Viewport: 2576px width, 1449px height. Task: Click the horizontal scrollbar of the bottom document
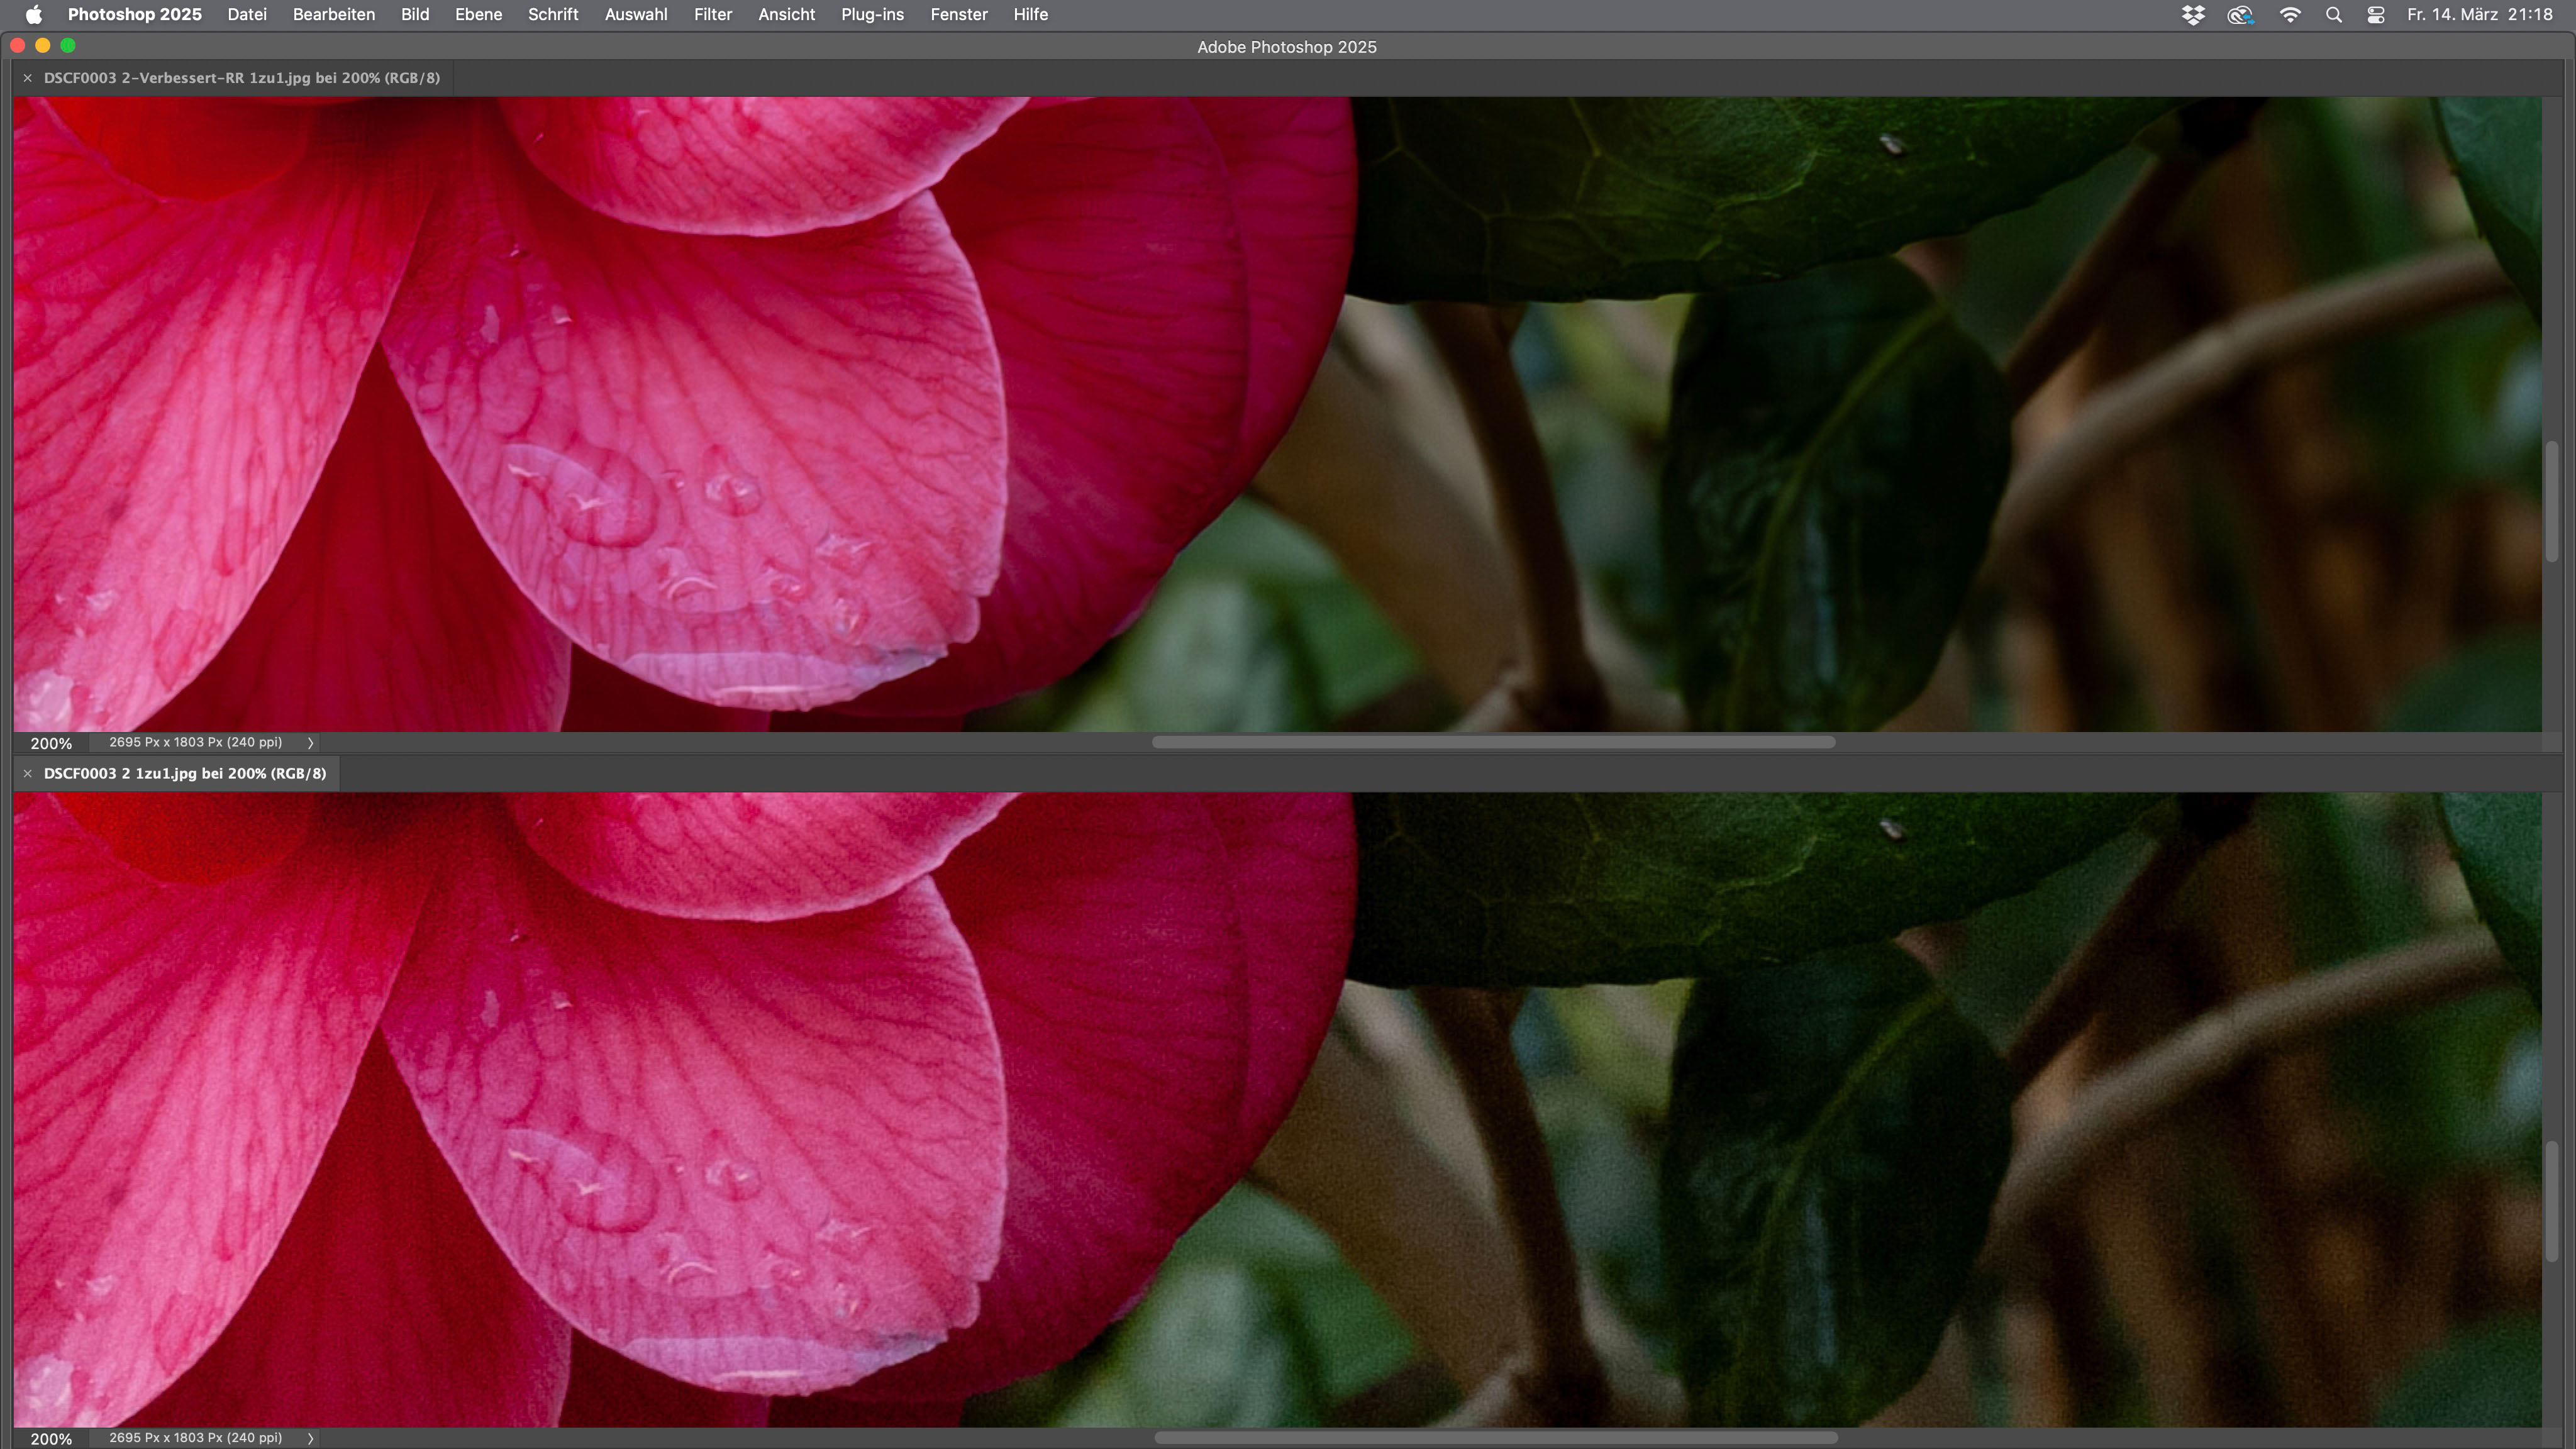[x=1495, y=1438]
